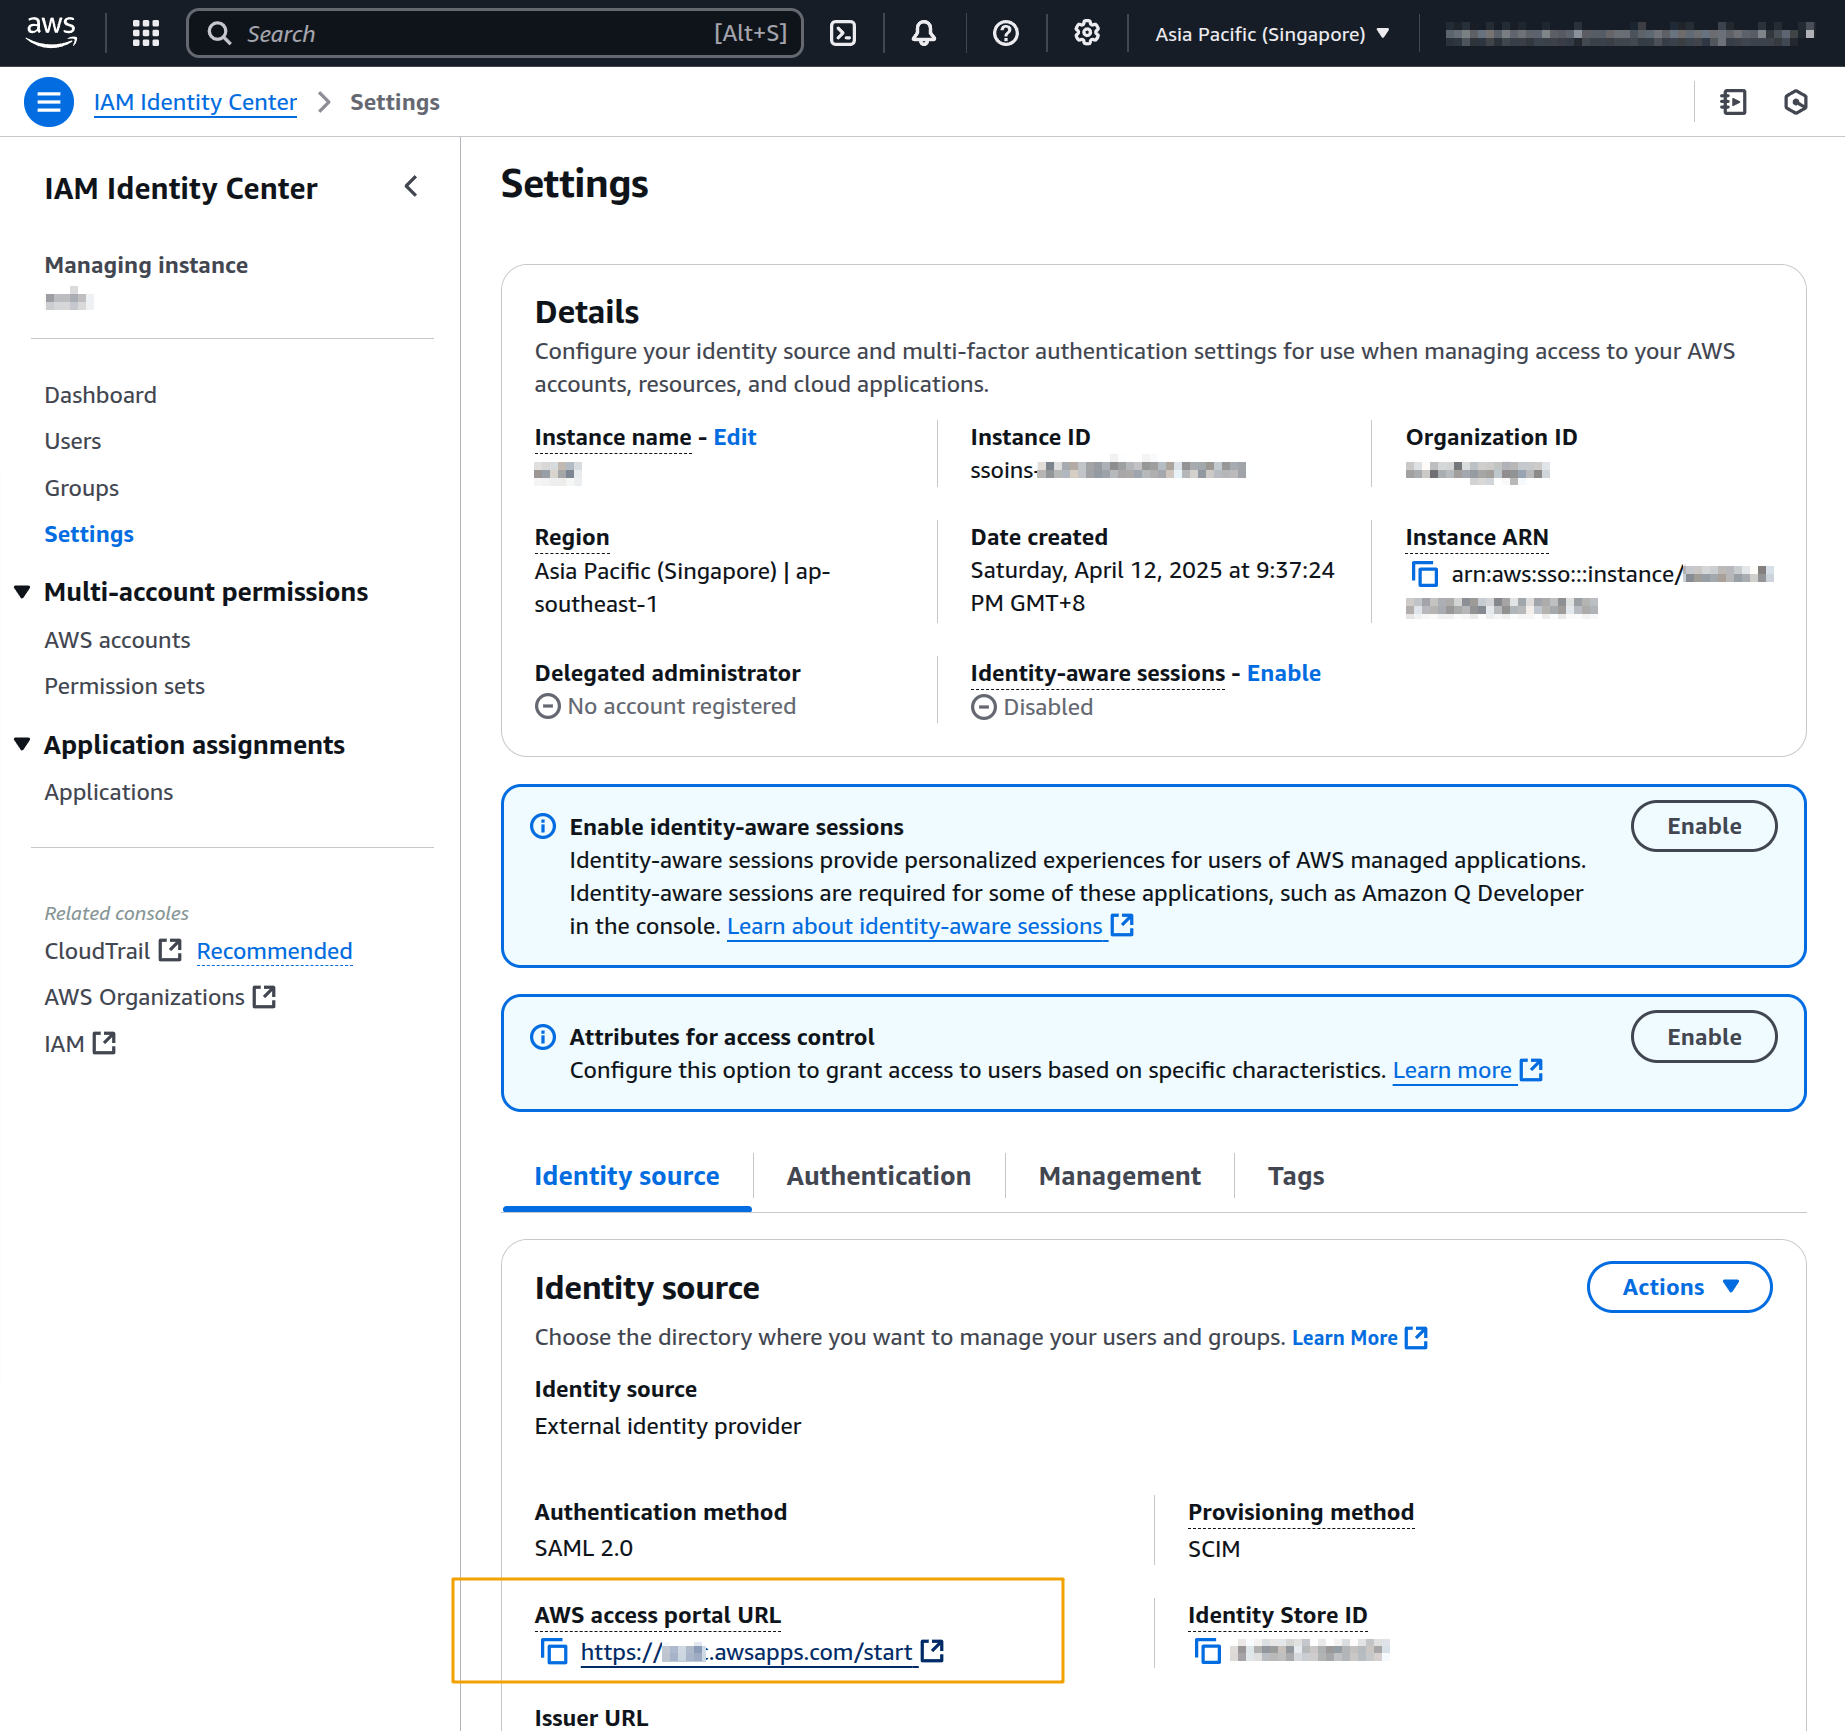Copy the Instance ARN with copy icon
The image size is (1845, 1731).
pos(1424,574)
